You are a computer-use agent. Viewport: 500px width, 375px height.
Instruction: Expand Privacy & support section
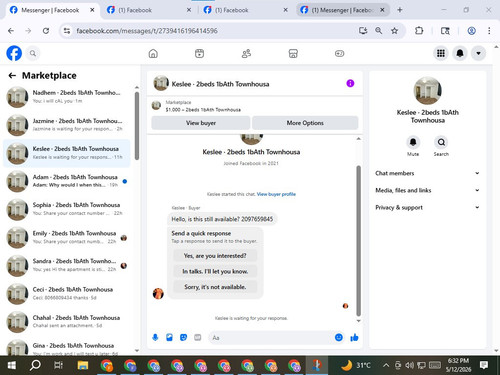428,207
